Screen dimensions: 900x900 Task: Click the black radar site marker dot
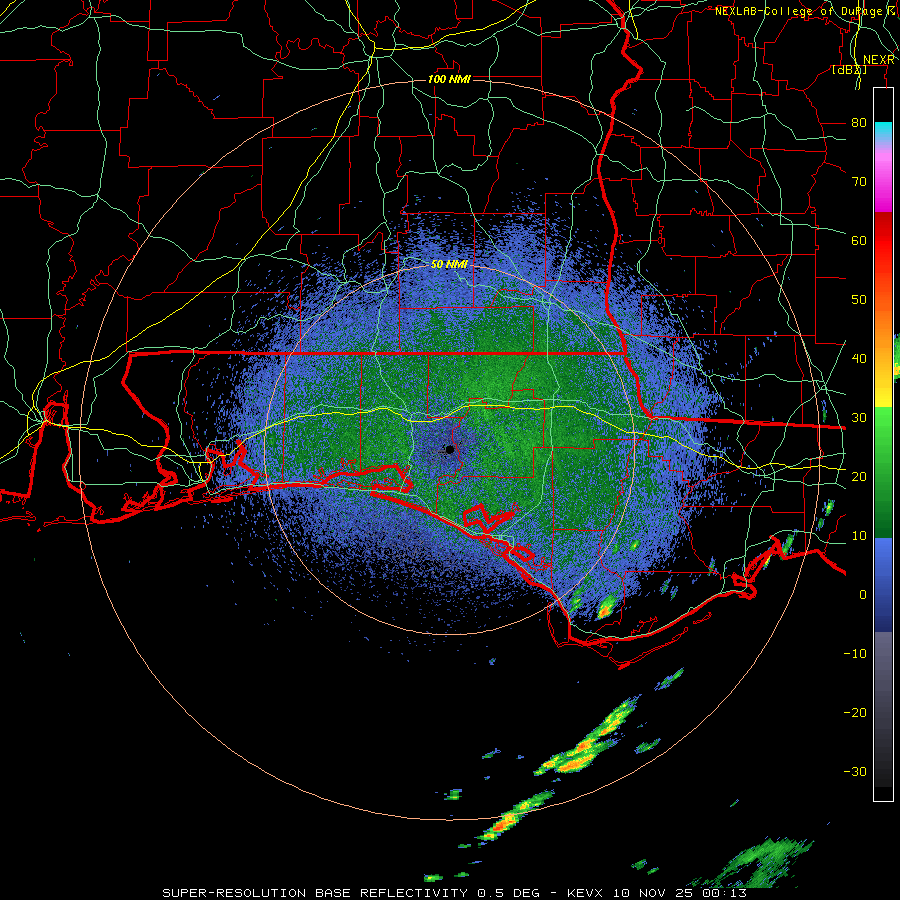pyautogui.click(x=450, y=449)
